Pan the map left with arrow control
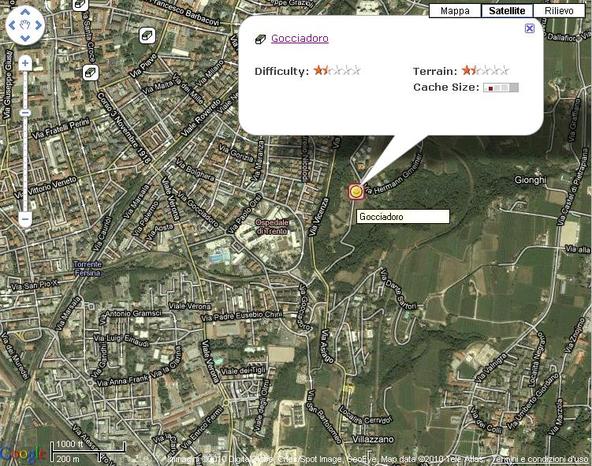The height and width of the screenshot is (466, 592). pyautogui.click(x=12, y=25)
